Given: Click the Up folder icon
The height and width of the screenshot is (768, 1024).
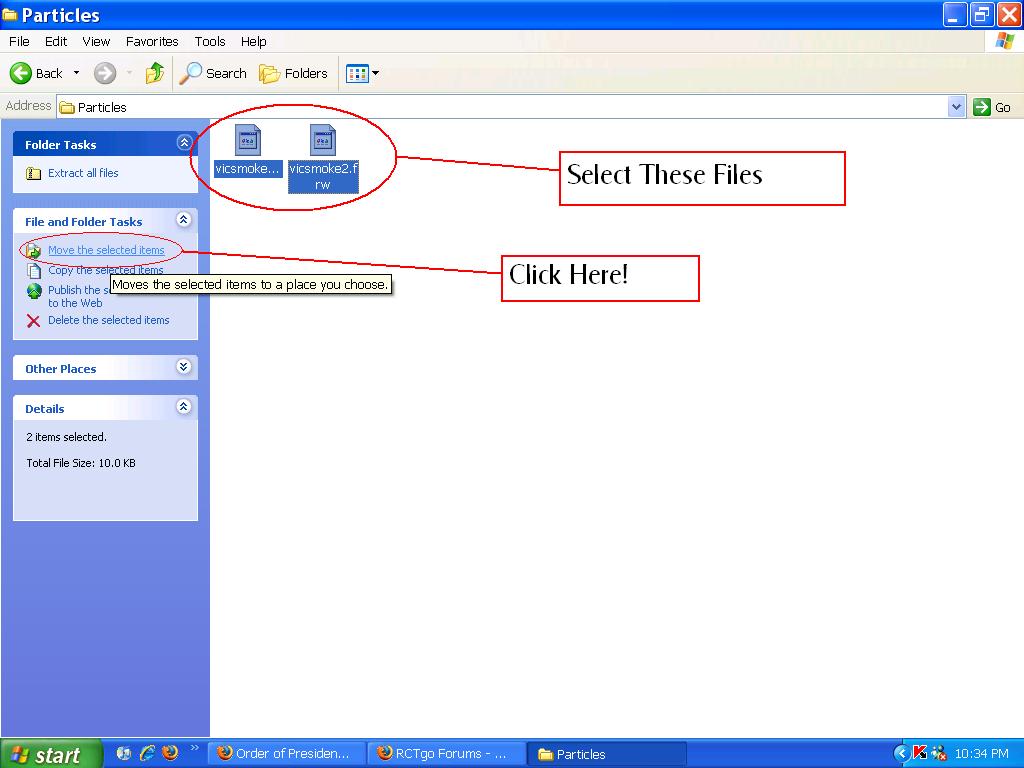Looking at the screenshot, I should click(x=155, y=73).
